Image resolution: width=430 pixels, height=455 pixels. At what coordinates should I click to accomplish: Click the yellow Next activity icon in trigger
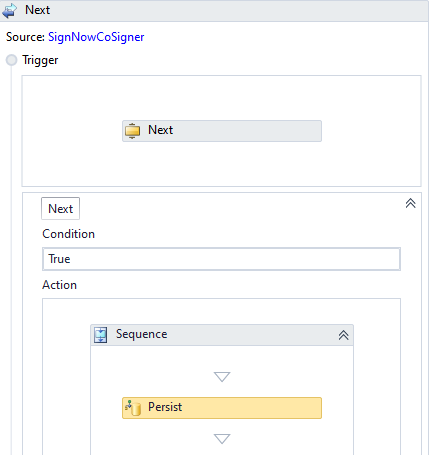point(132,131)
